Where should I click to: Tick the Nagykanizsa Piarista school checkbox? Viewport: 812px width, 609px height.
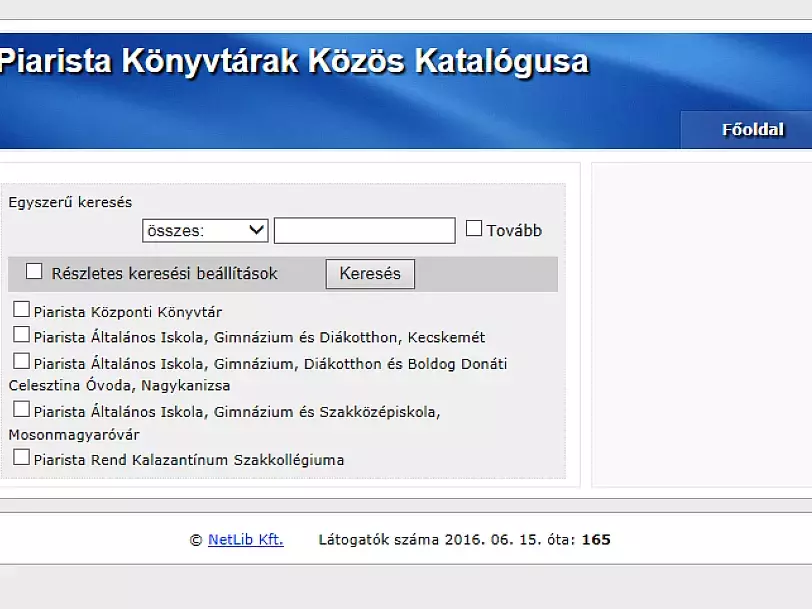pyautogui.click(x=21, y=361)
